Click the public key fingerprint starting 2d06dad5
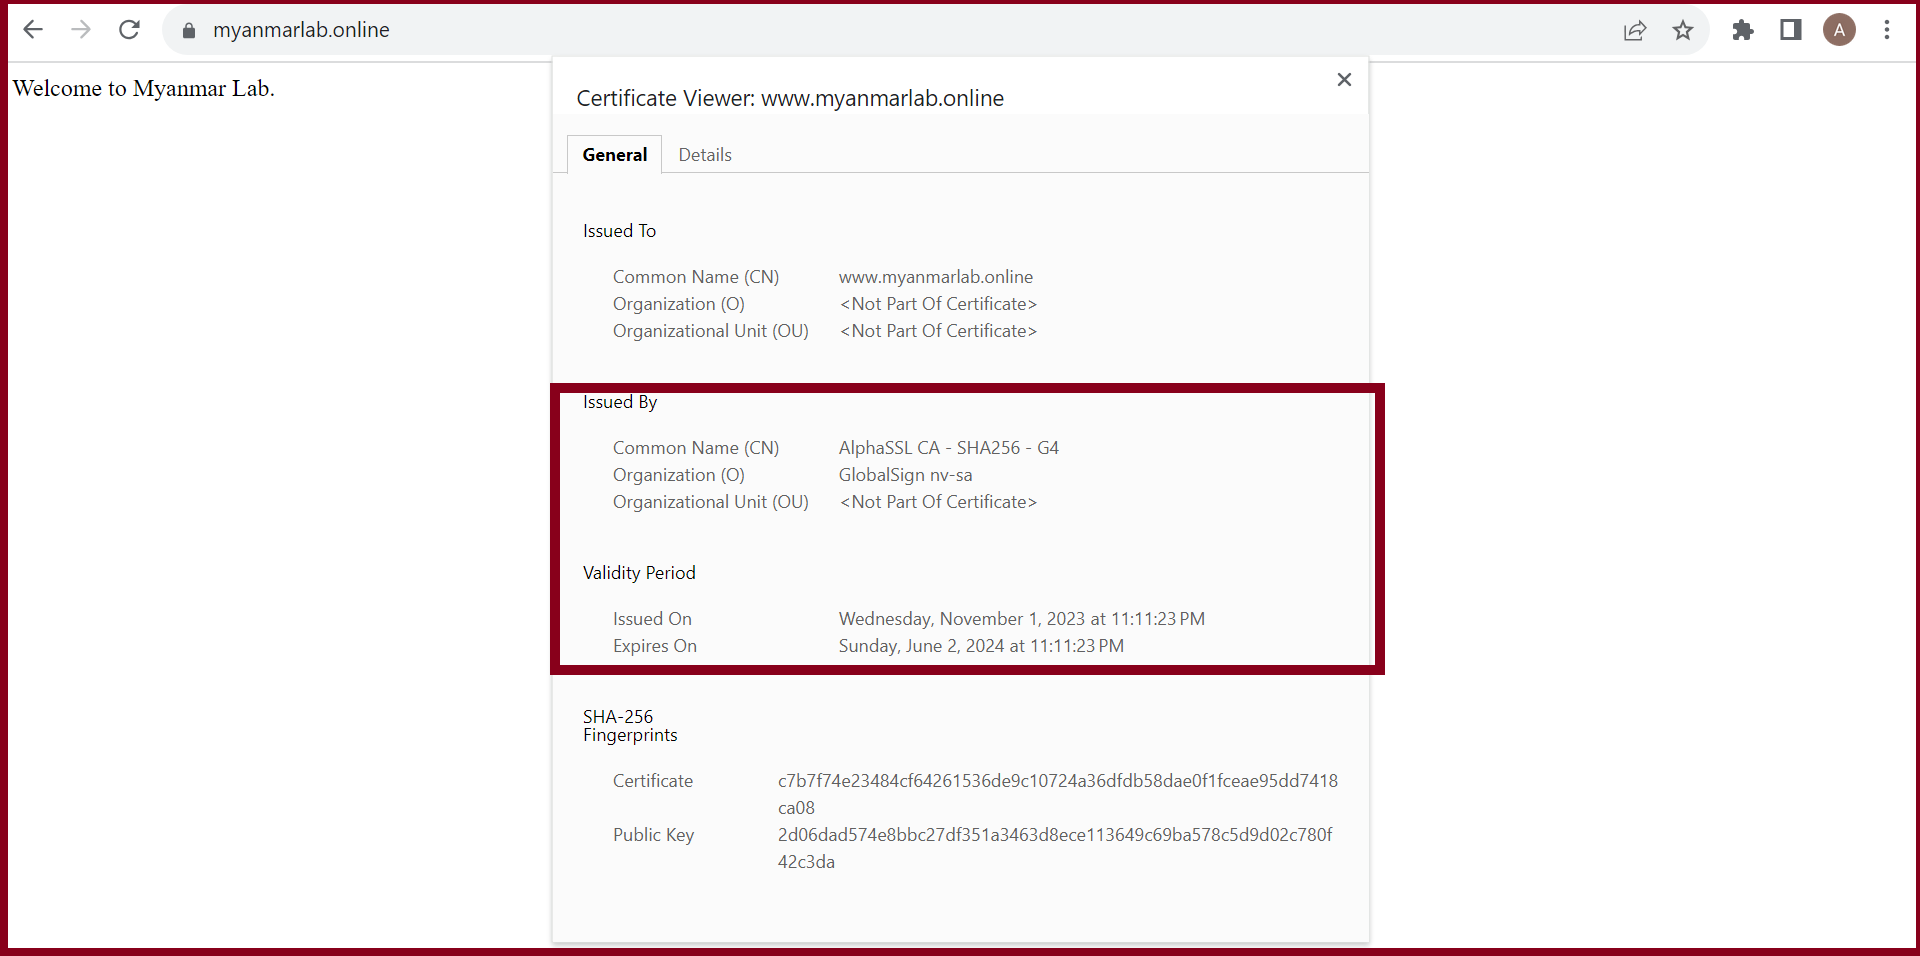This screenshot has width=1920, height=956. click(1055, 848)
